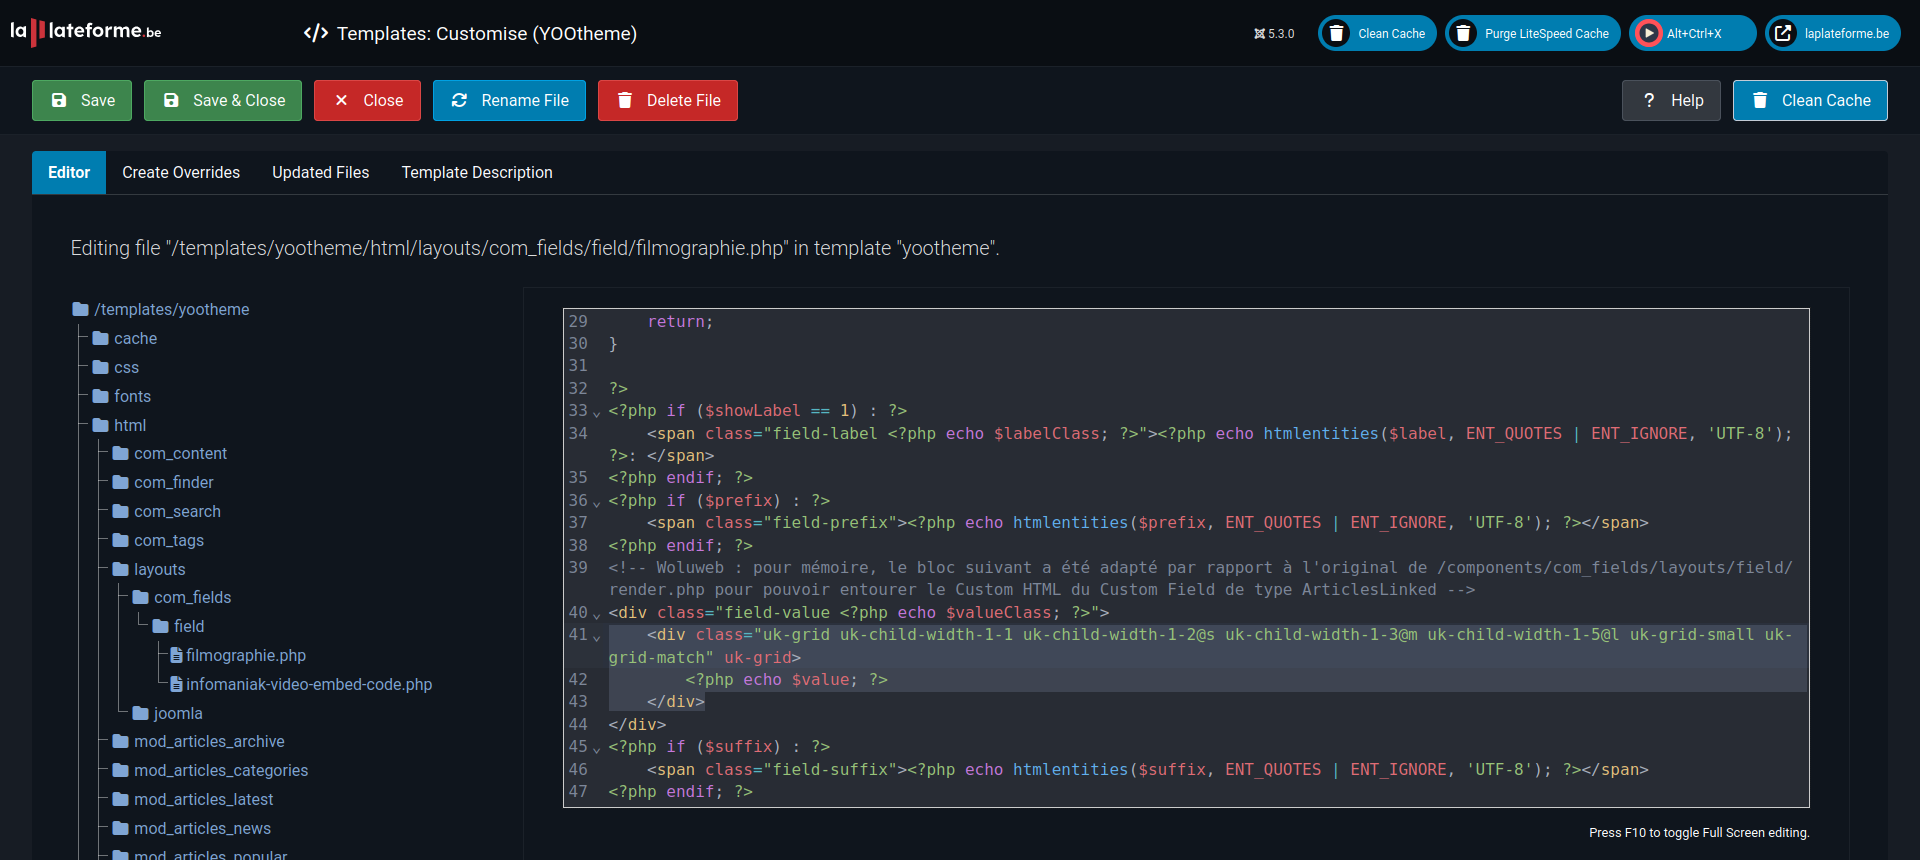Click the Purge LiteSpeed Cache button
The image size is (1920, 860).
(1532, 33)
